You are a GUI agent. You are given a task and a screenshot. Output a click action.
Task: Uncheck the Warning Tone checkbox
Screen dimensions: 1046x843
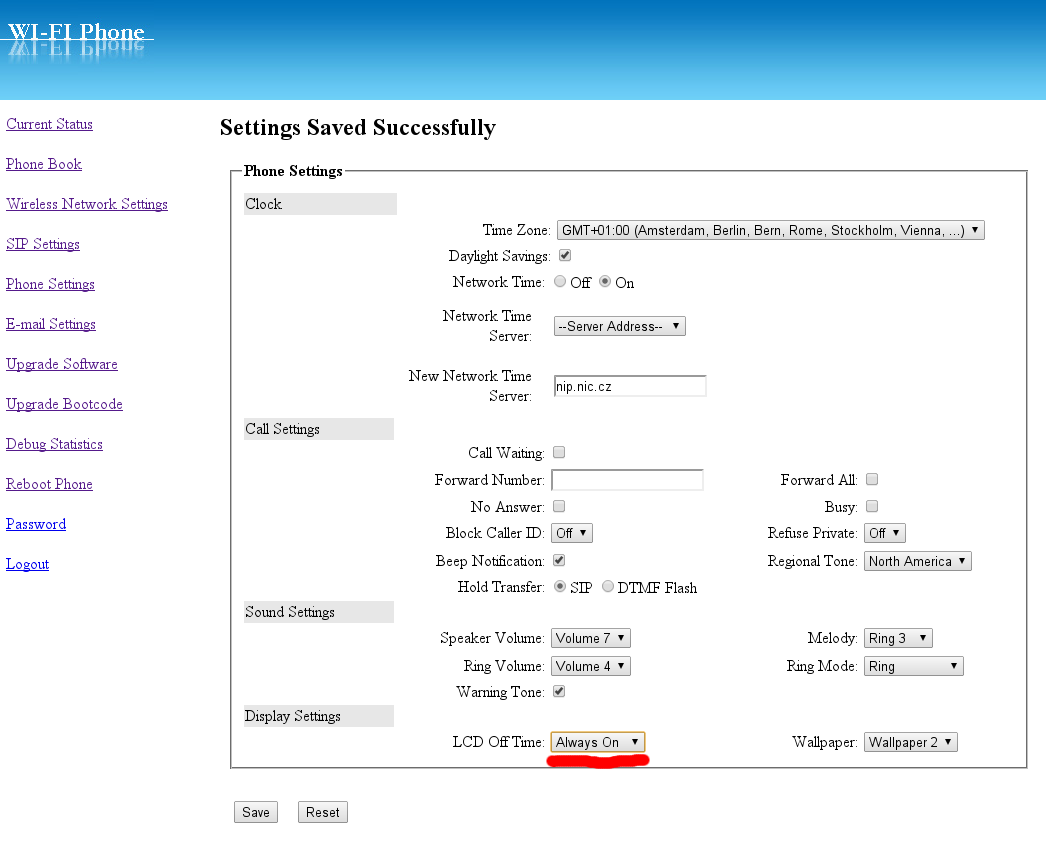coord(559,691)
